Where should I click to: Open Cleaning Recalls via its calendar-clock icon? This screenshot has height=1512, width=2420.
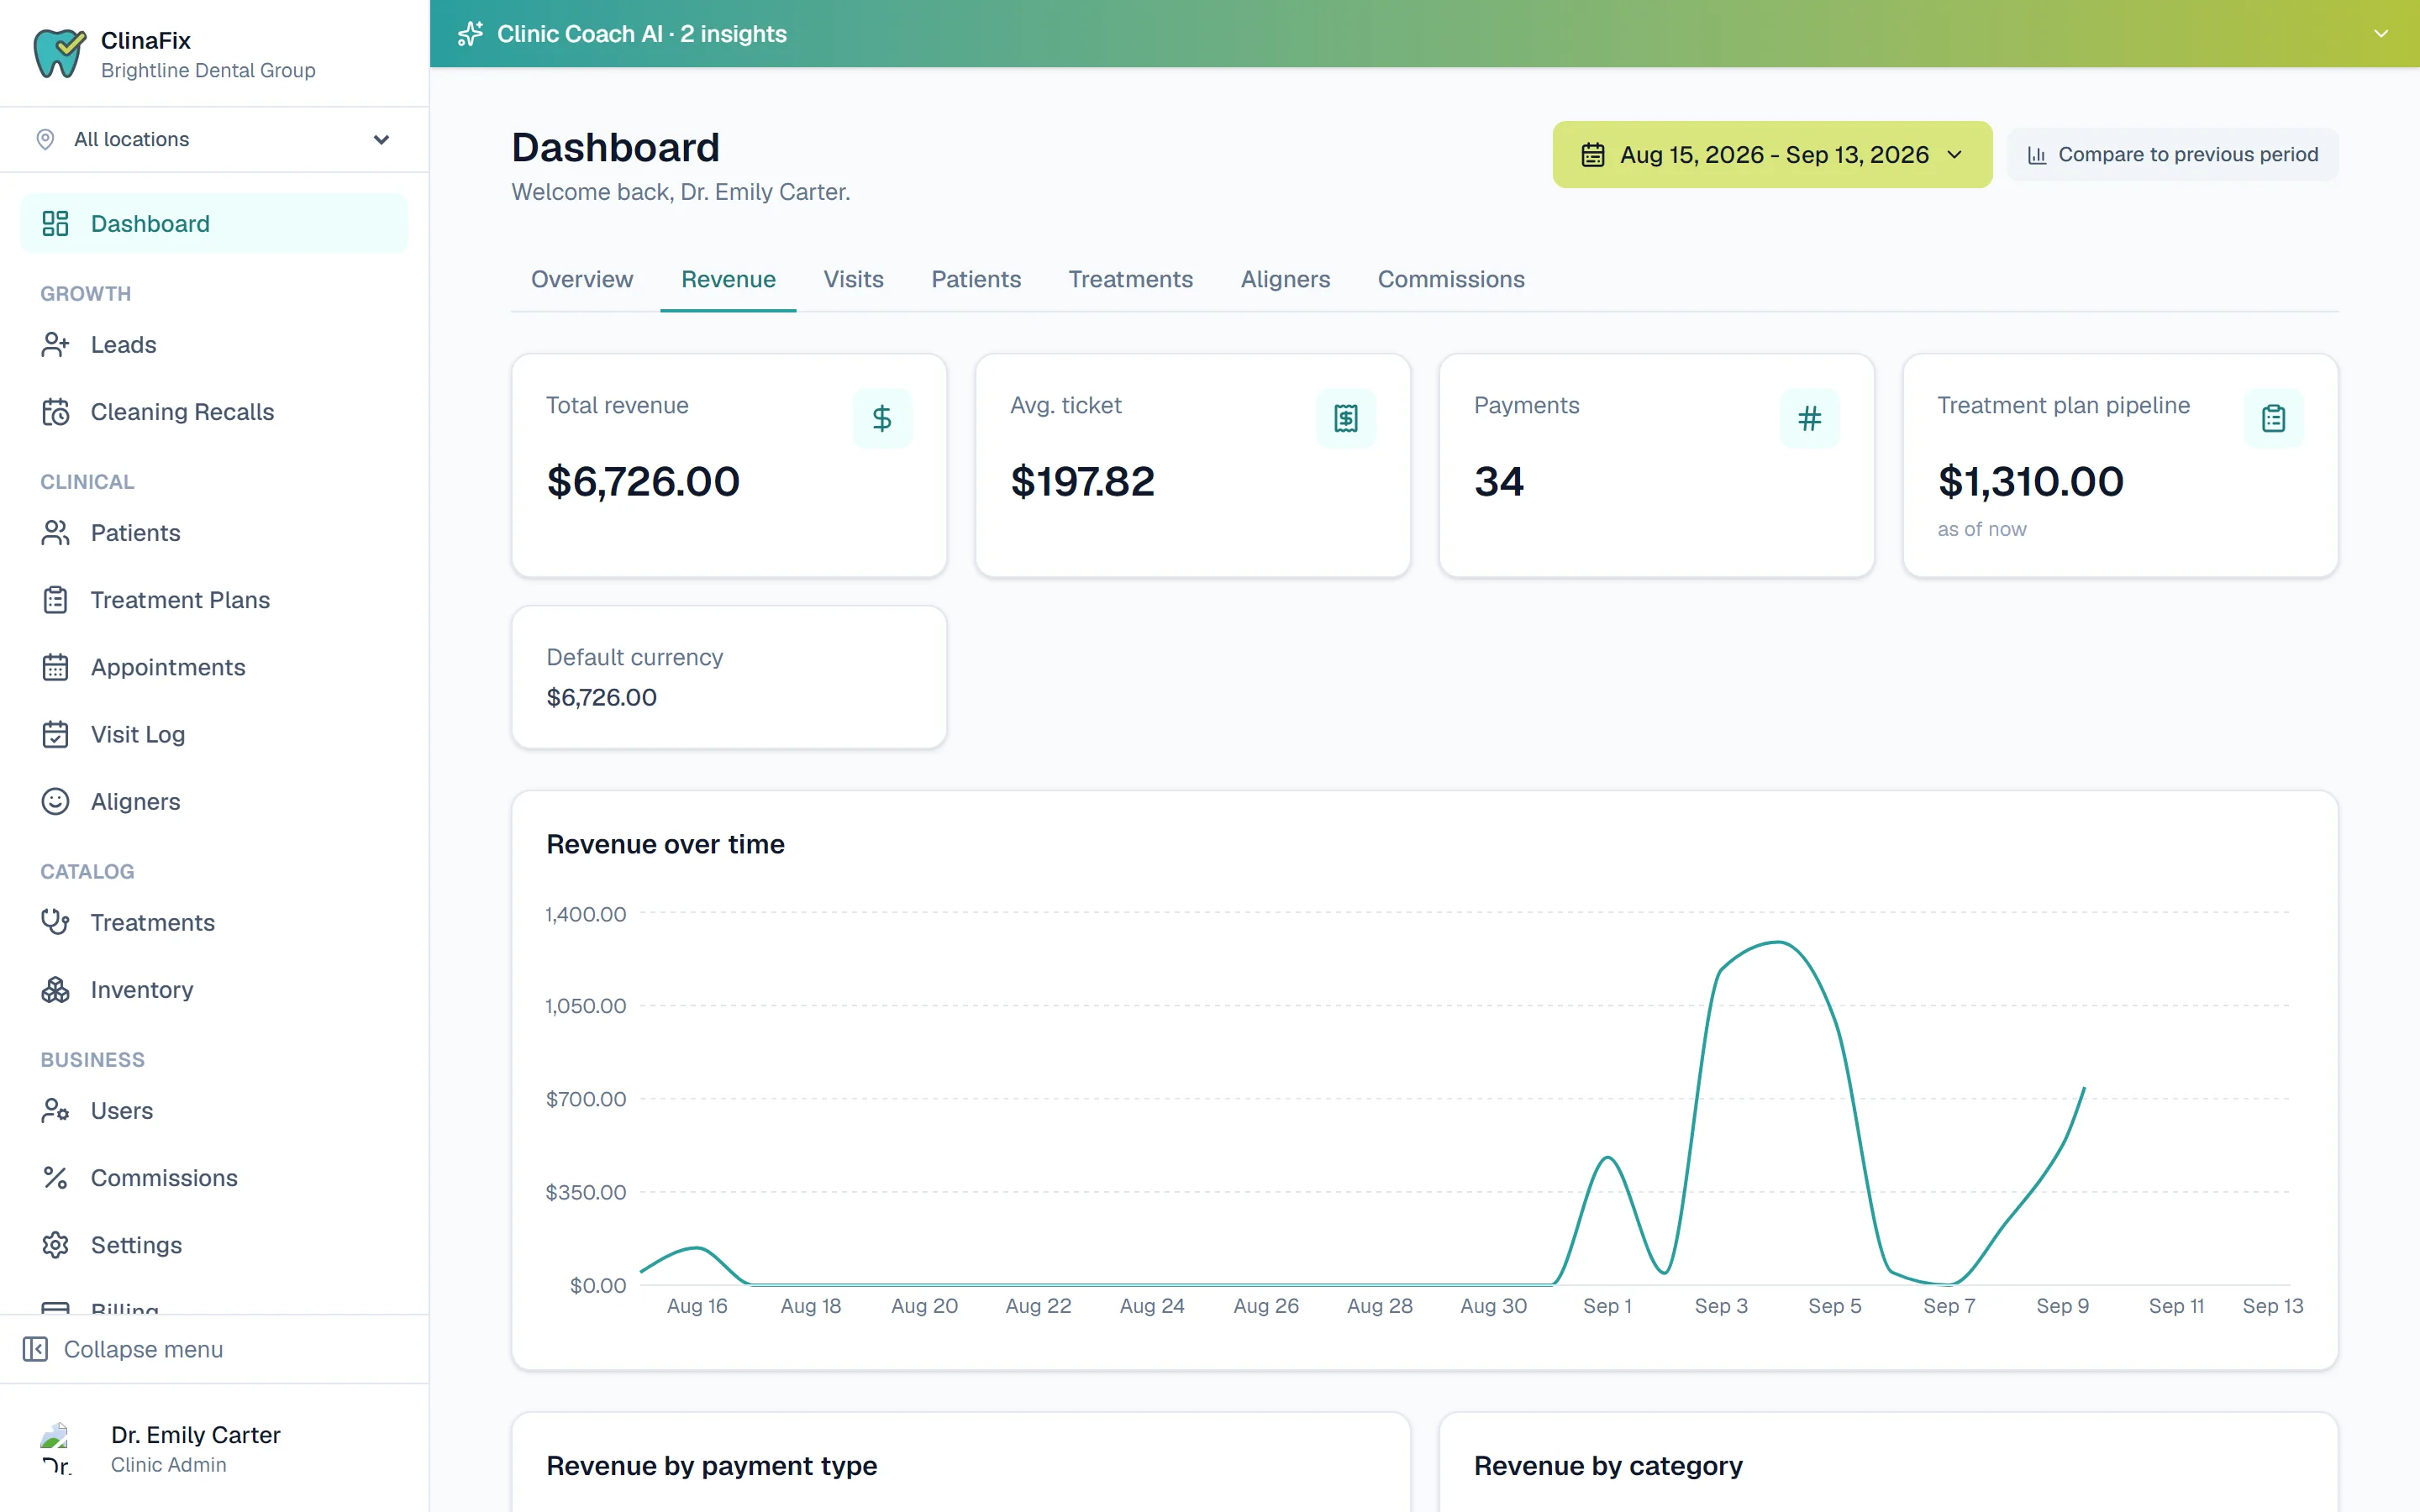pyautogui.click(x=55, y=411)
